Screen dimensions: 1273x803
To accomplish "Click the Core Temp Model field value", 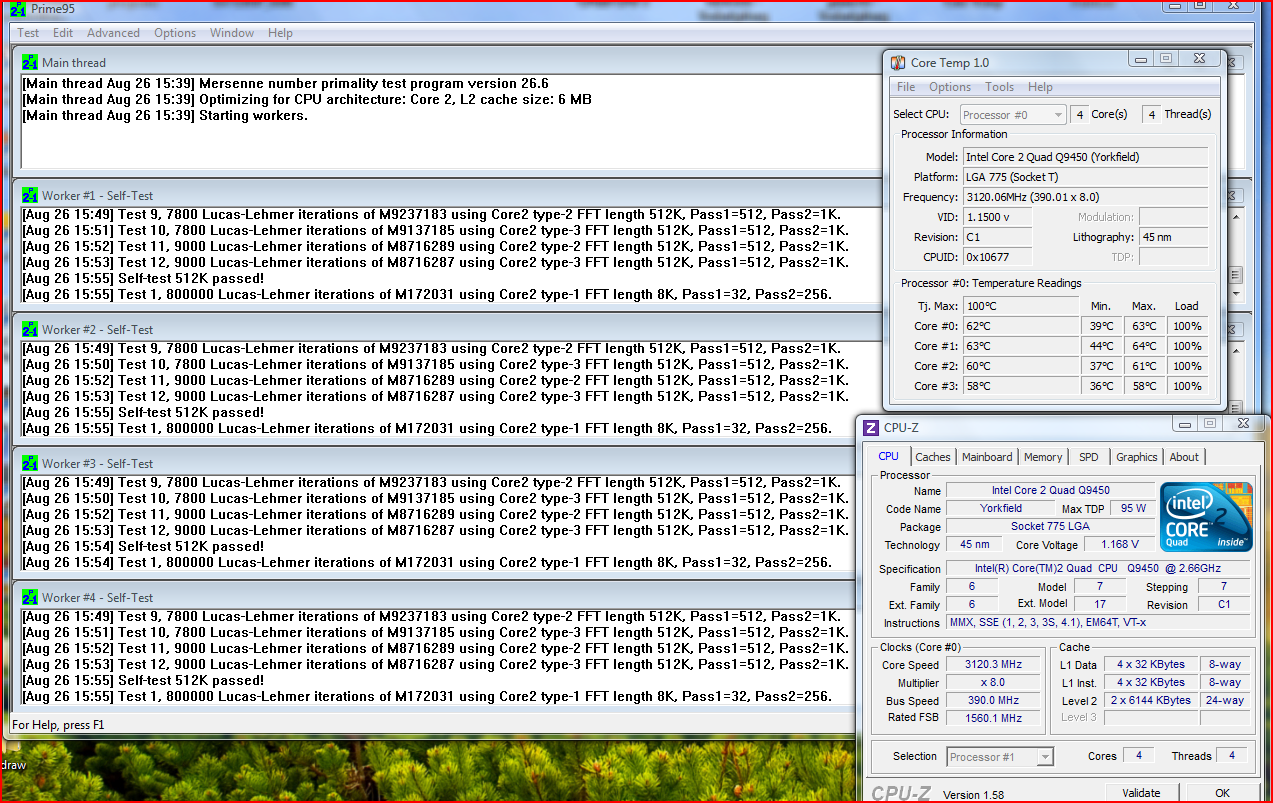I will coord(1085,157).
